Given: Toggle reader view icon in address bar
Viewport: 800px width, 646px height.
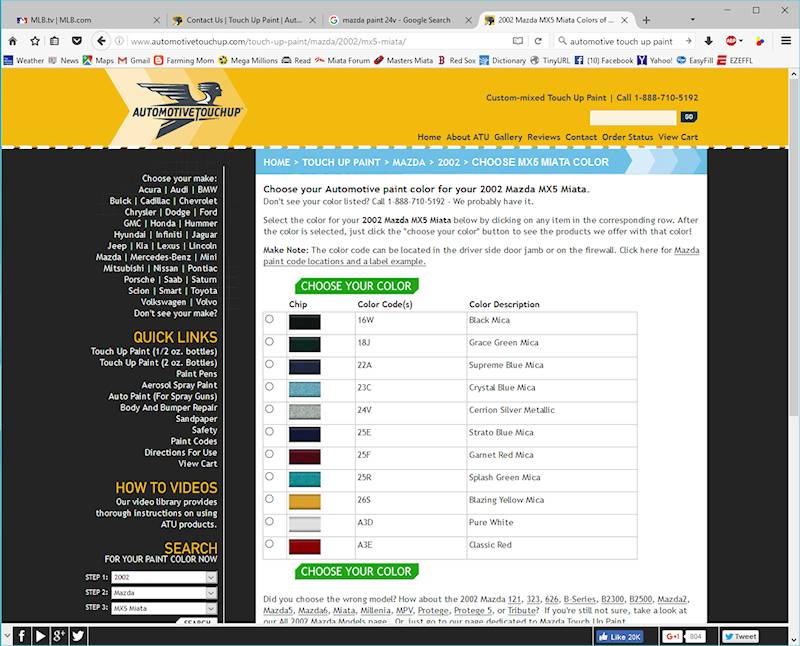Looking at the screenshot, I should click(518, 41).
